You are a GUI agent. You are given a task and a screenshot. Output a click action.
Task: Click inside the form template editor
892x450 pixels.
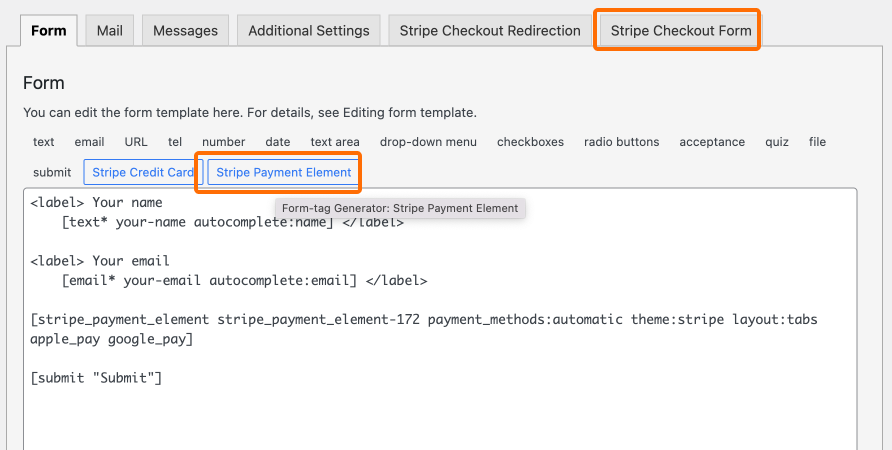click(440, 319)
